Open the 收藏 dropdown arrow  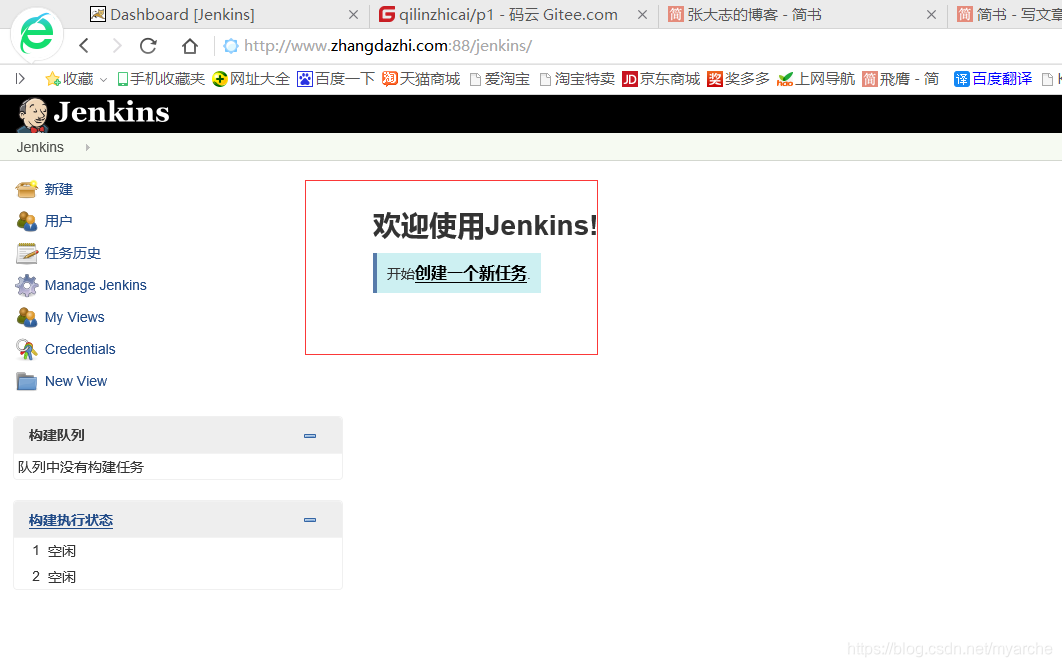[x=104, y=80]
